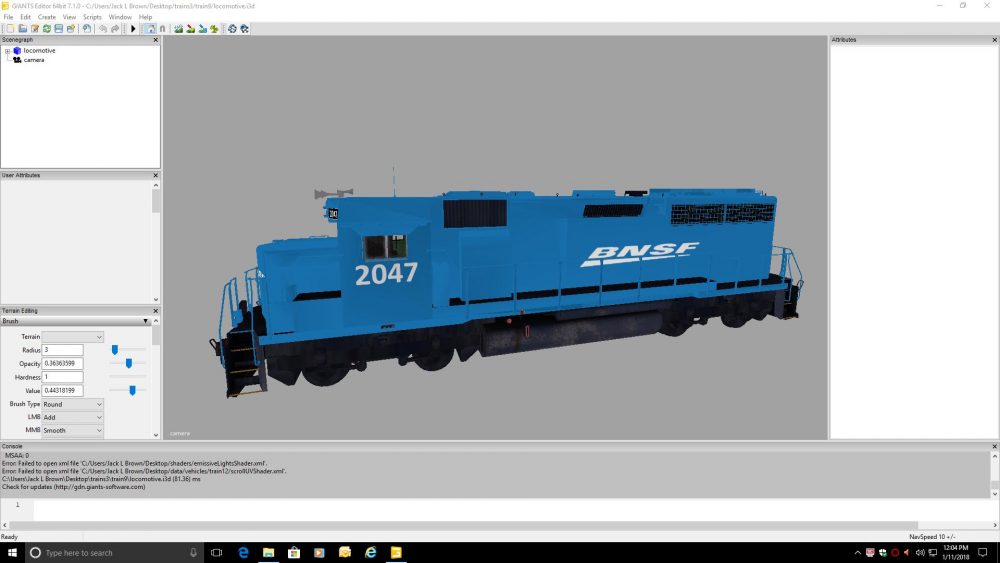Open the Windows Start menu
This screenshot has width=1000, height=563.
coord(12,553)
